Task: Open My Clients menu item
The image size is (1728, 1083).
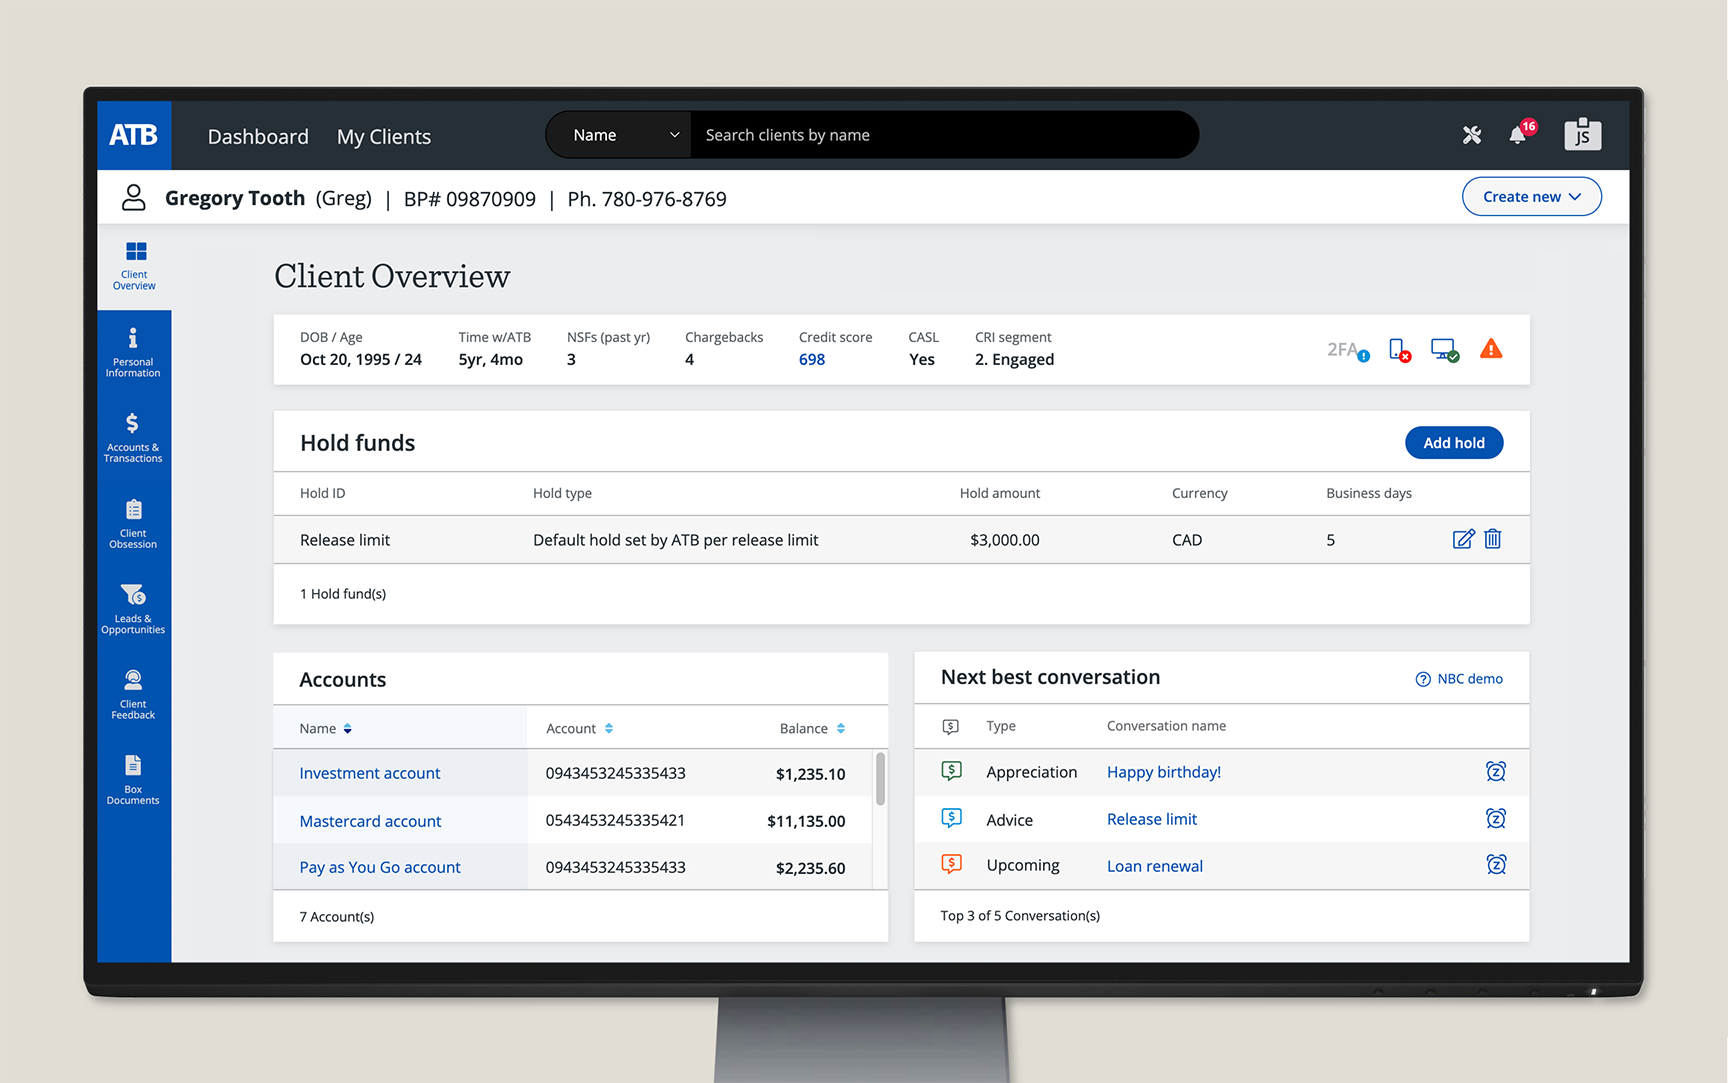Action: click(384, 137)
